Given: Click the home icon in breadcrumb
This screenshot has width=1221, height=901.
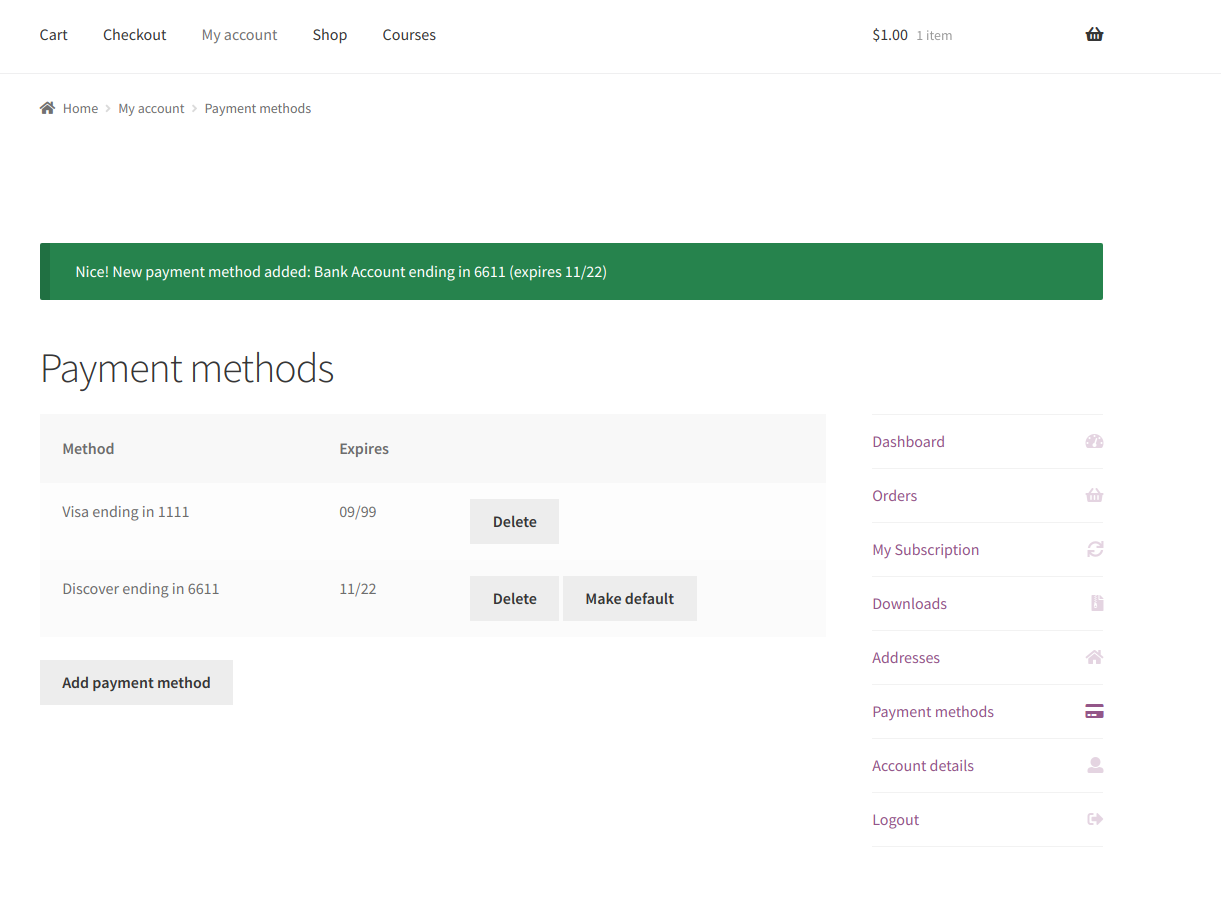Looking at the screenshot, I should pyautogui.click(x=47, y=108).
